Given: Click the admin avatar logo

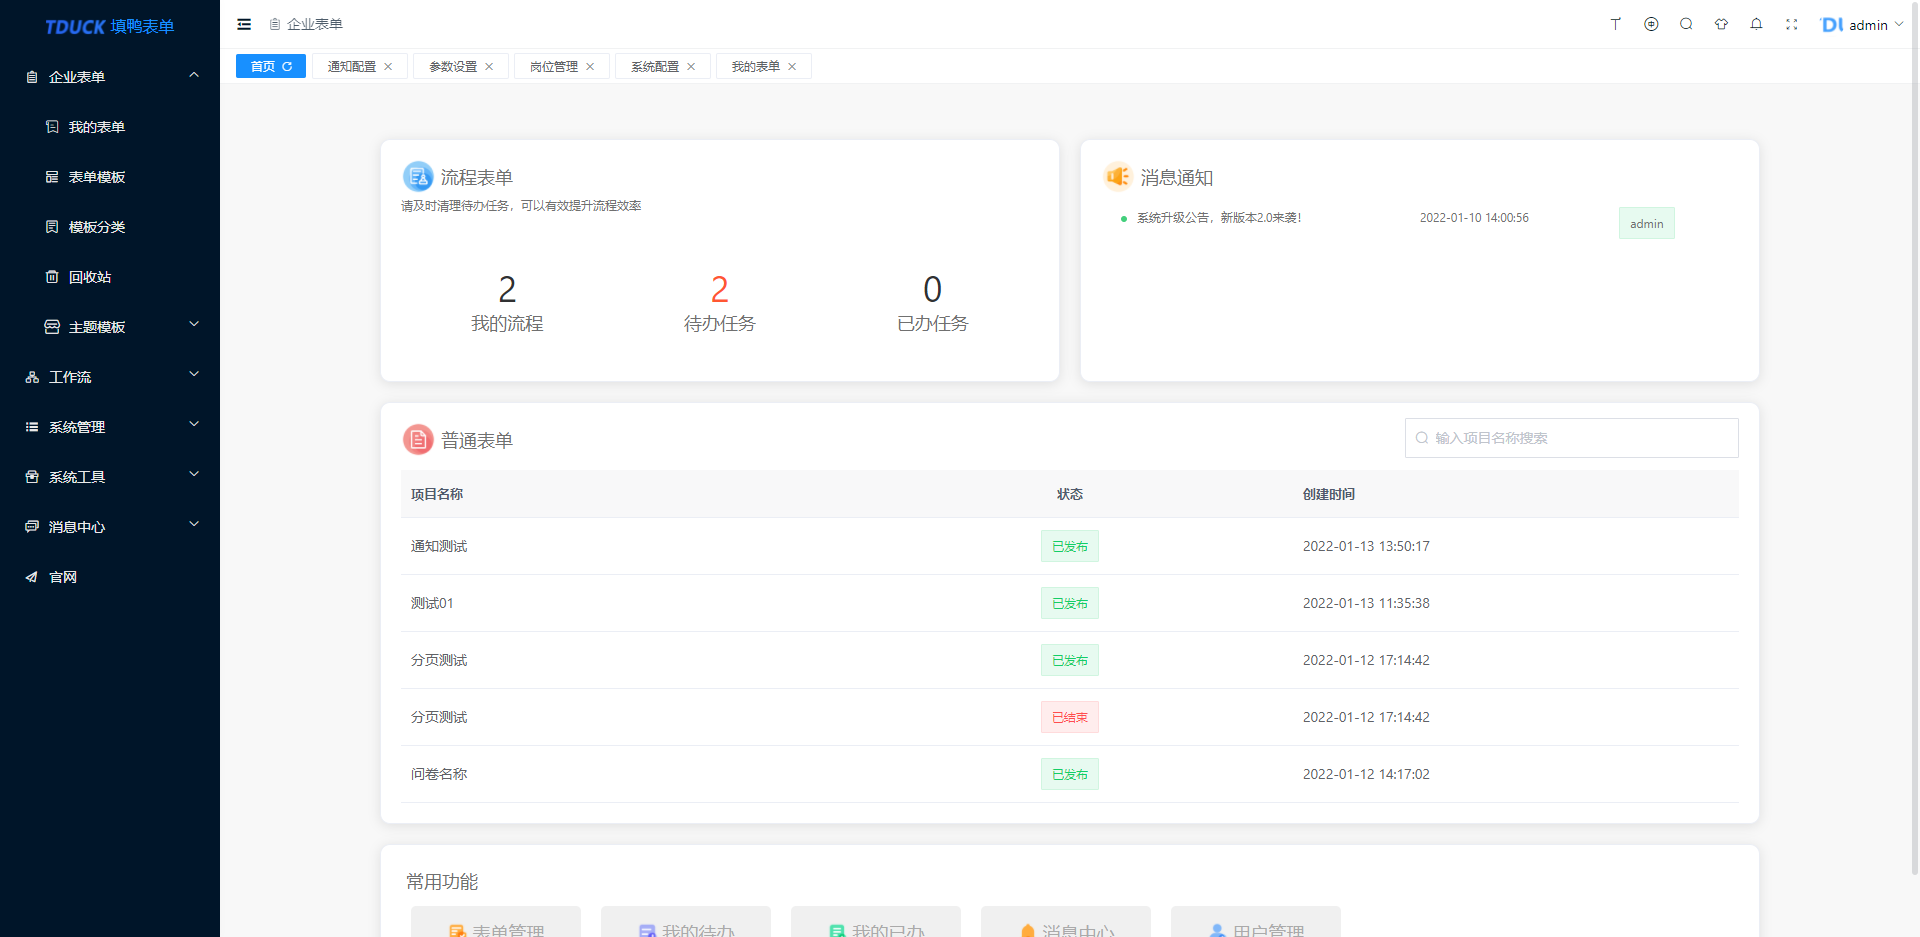Looking at the screenshot, I should tap(1831, 24).
